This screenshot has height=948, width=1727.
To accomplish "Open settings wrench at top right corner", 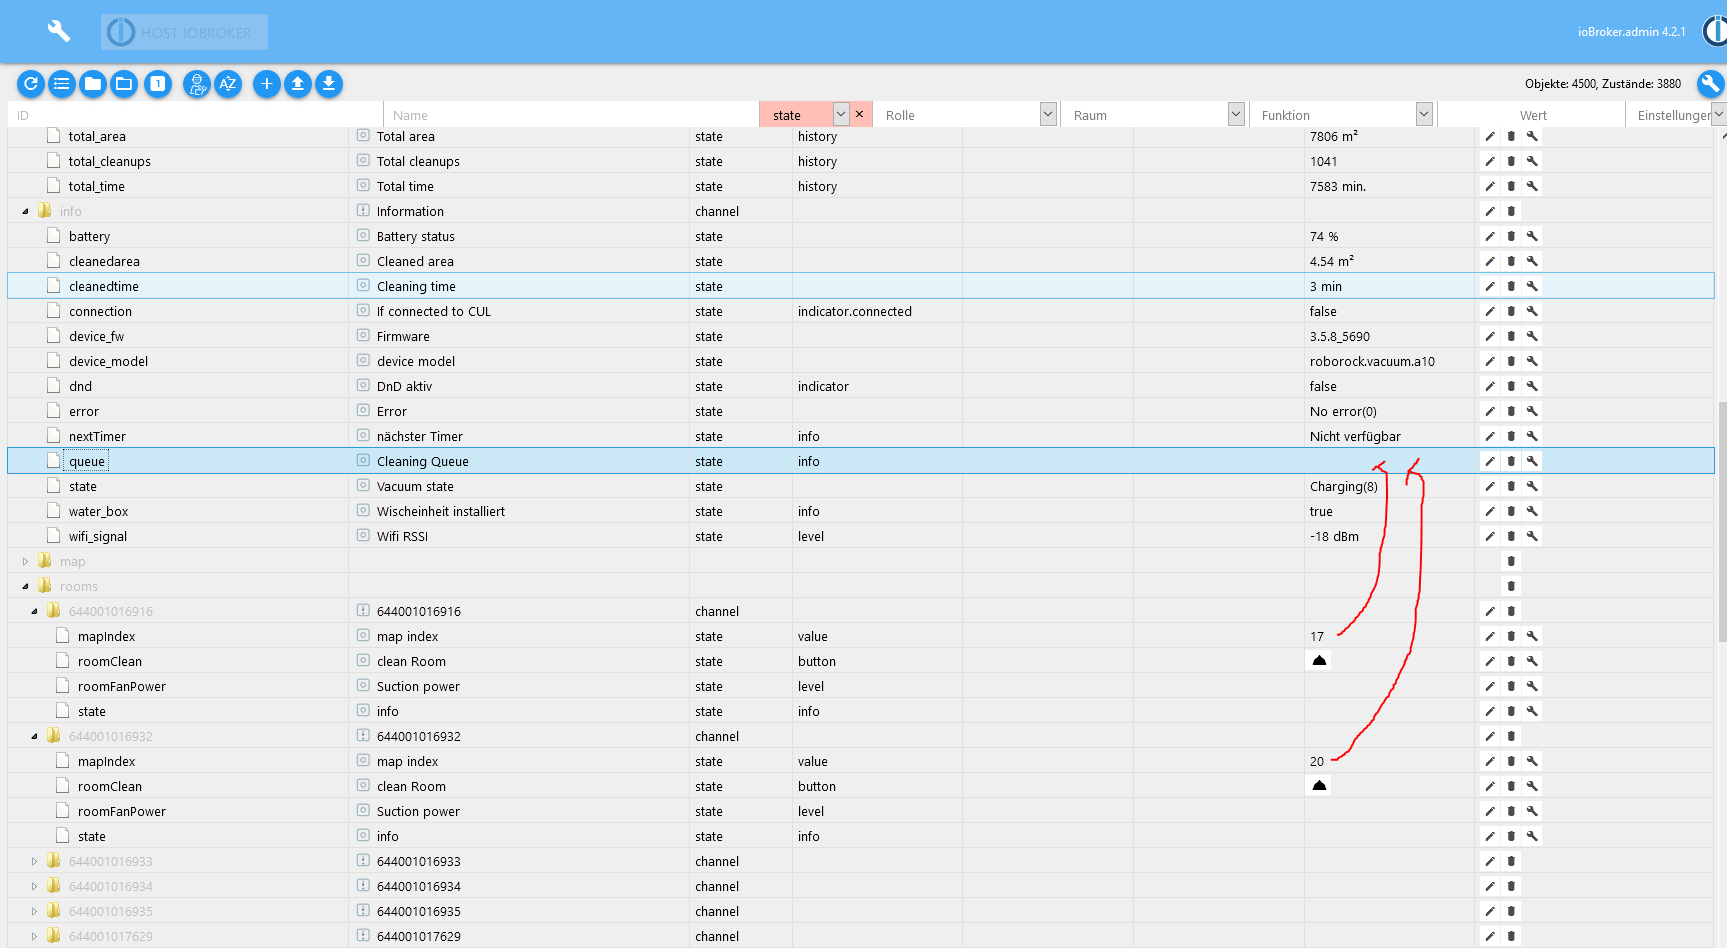I will [x=1711, y=84].
